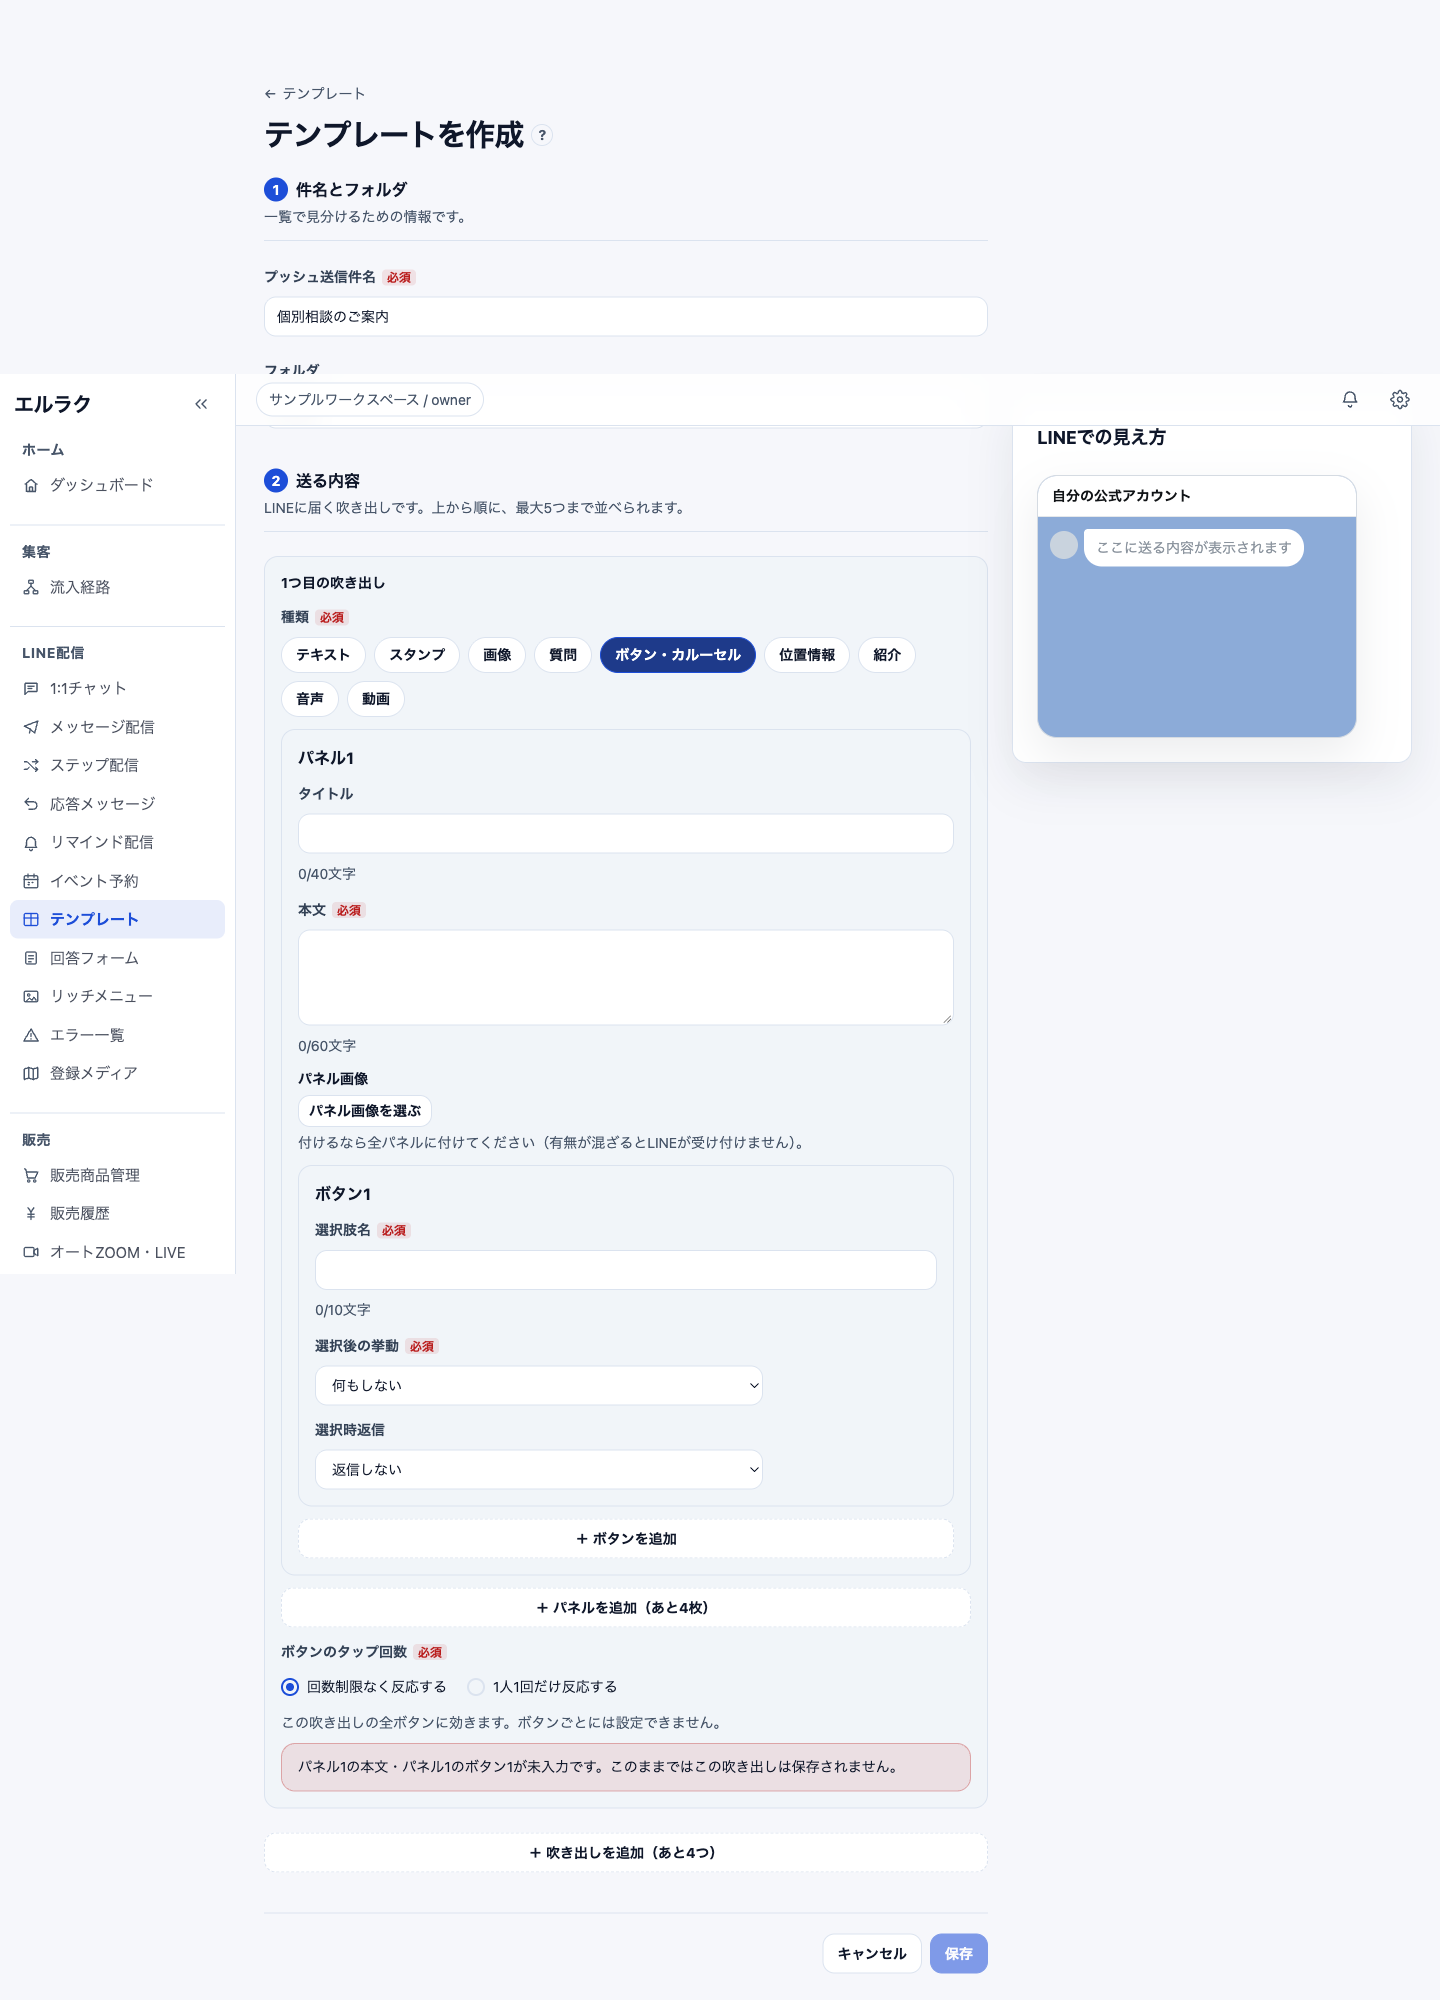Viewport: 1440px width, 2000px height.
Task: Click the メッセージ配信 paper plane icon
Action: coord(31,727)
